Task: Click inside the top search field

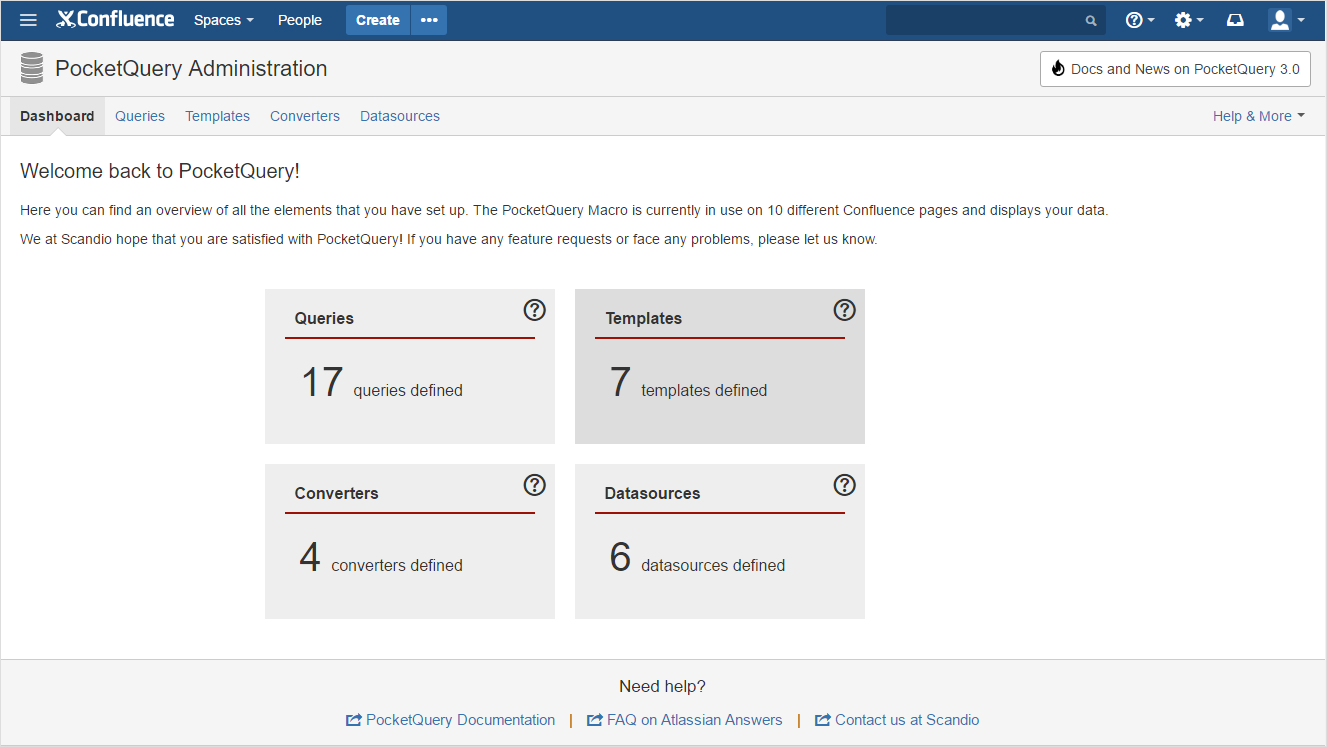Action: [x=985, y=20]
